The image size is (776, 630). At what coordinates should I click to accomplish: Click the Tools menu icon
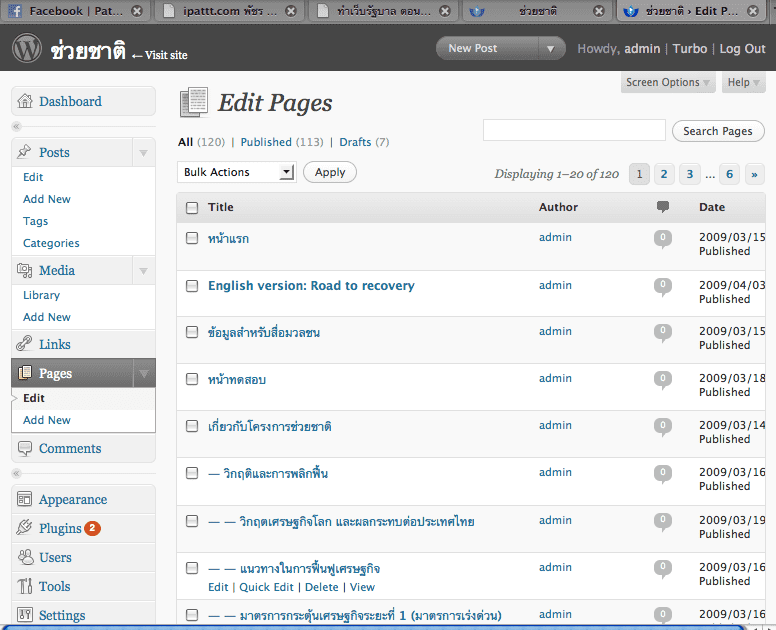tap(25, 587)
